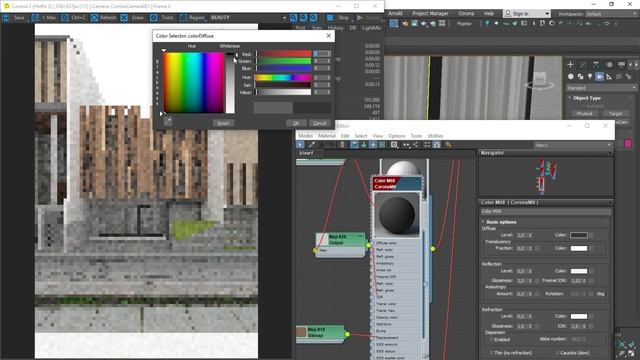Image resolution: width=640 pixels, height=360 pixels.
Task: Click the dark sphere material preview thumbnail
Action: click(x=397, y=215)
